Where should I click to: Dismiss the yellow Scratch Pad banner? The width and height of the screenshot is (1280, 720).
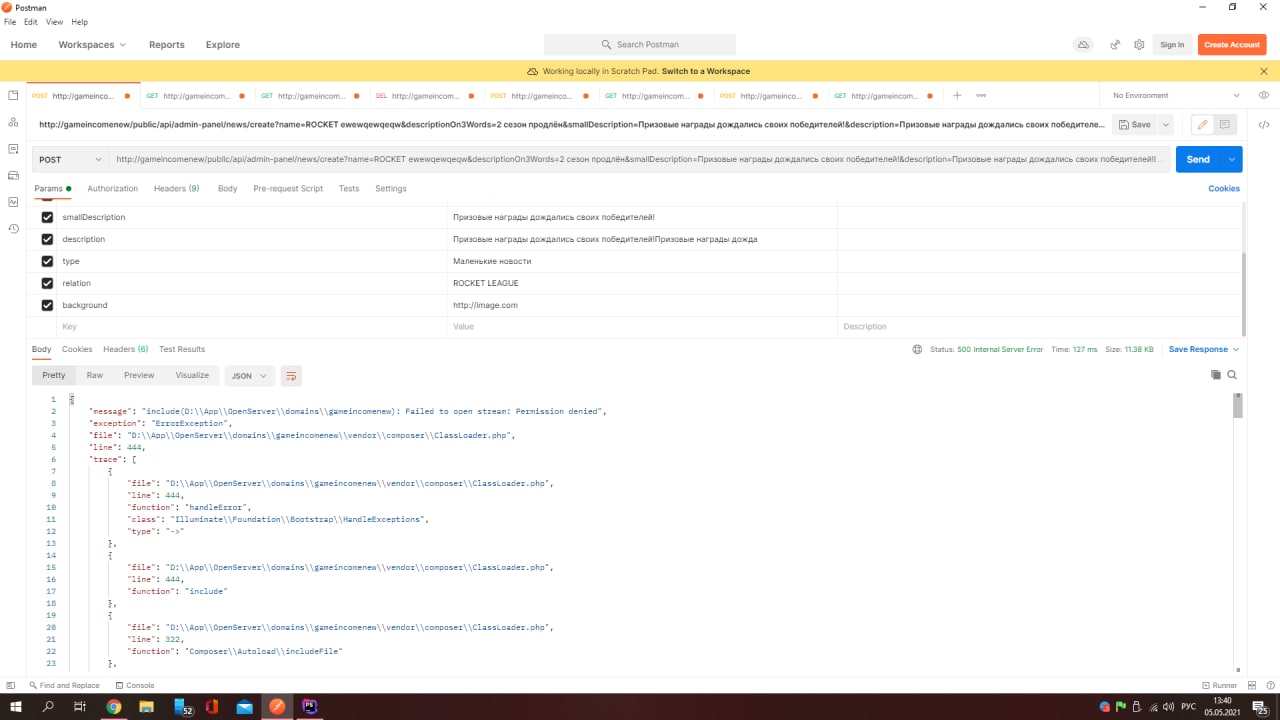pyautogui.click(x=1263, y=71)
